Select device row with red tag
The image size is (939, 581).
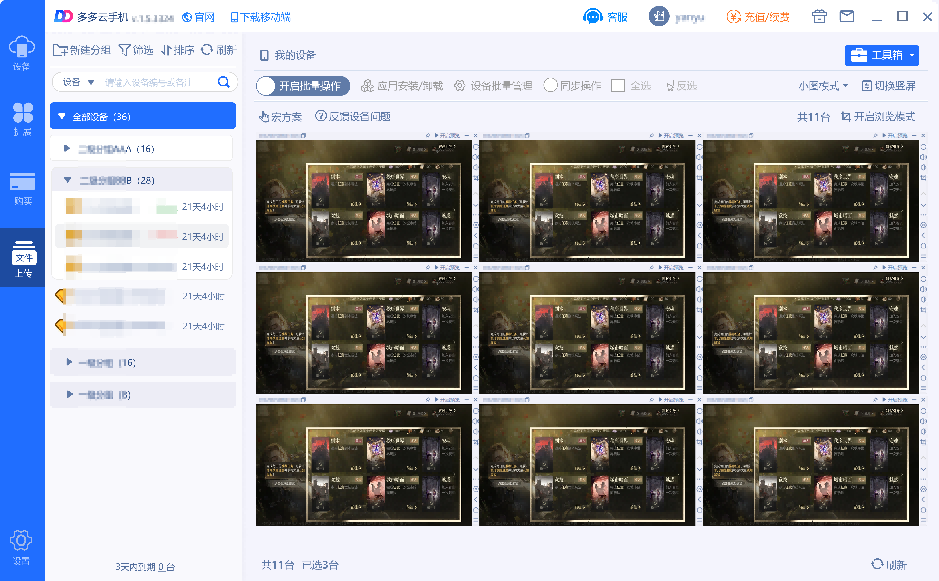142,237
